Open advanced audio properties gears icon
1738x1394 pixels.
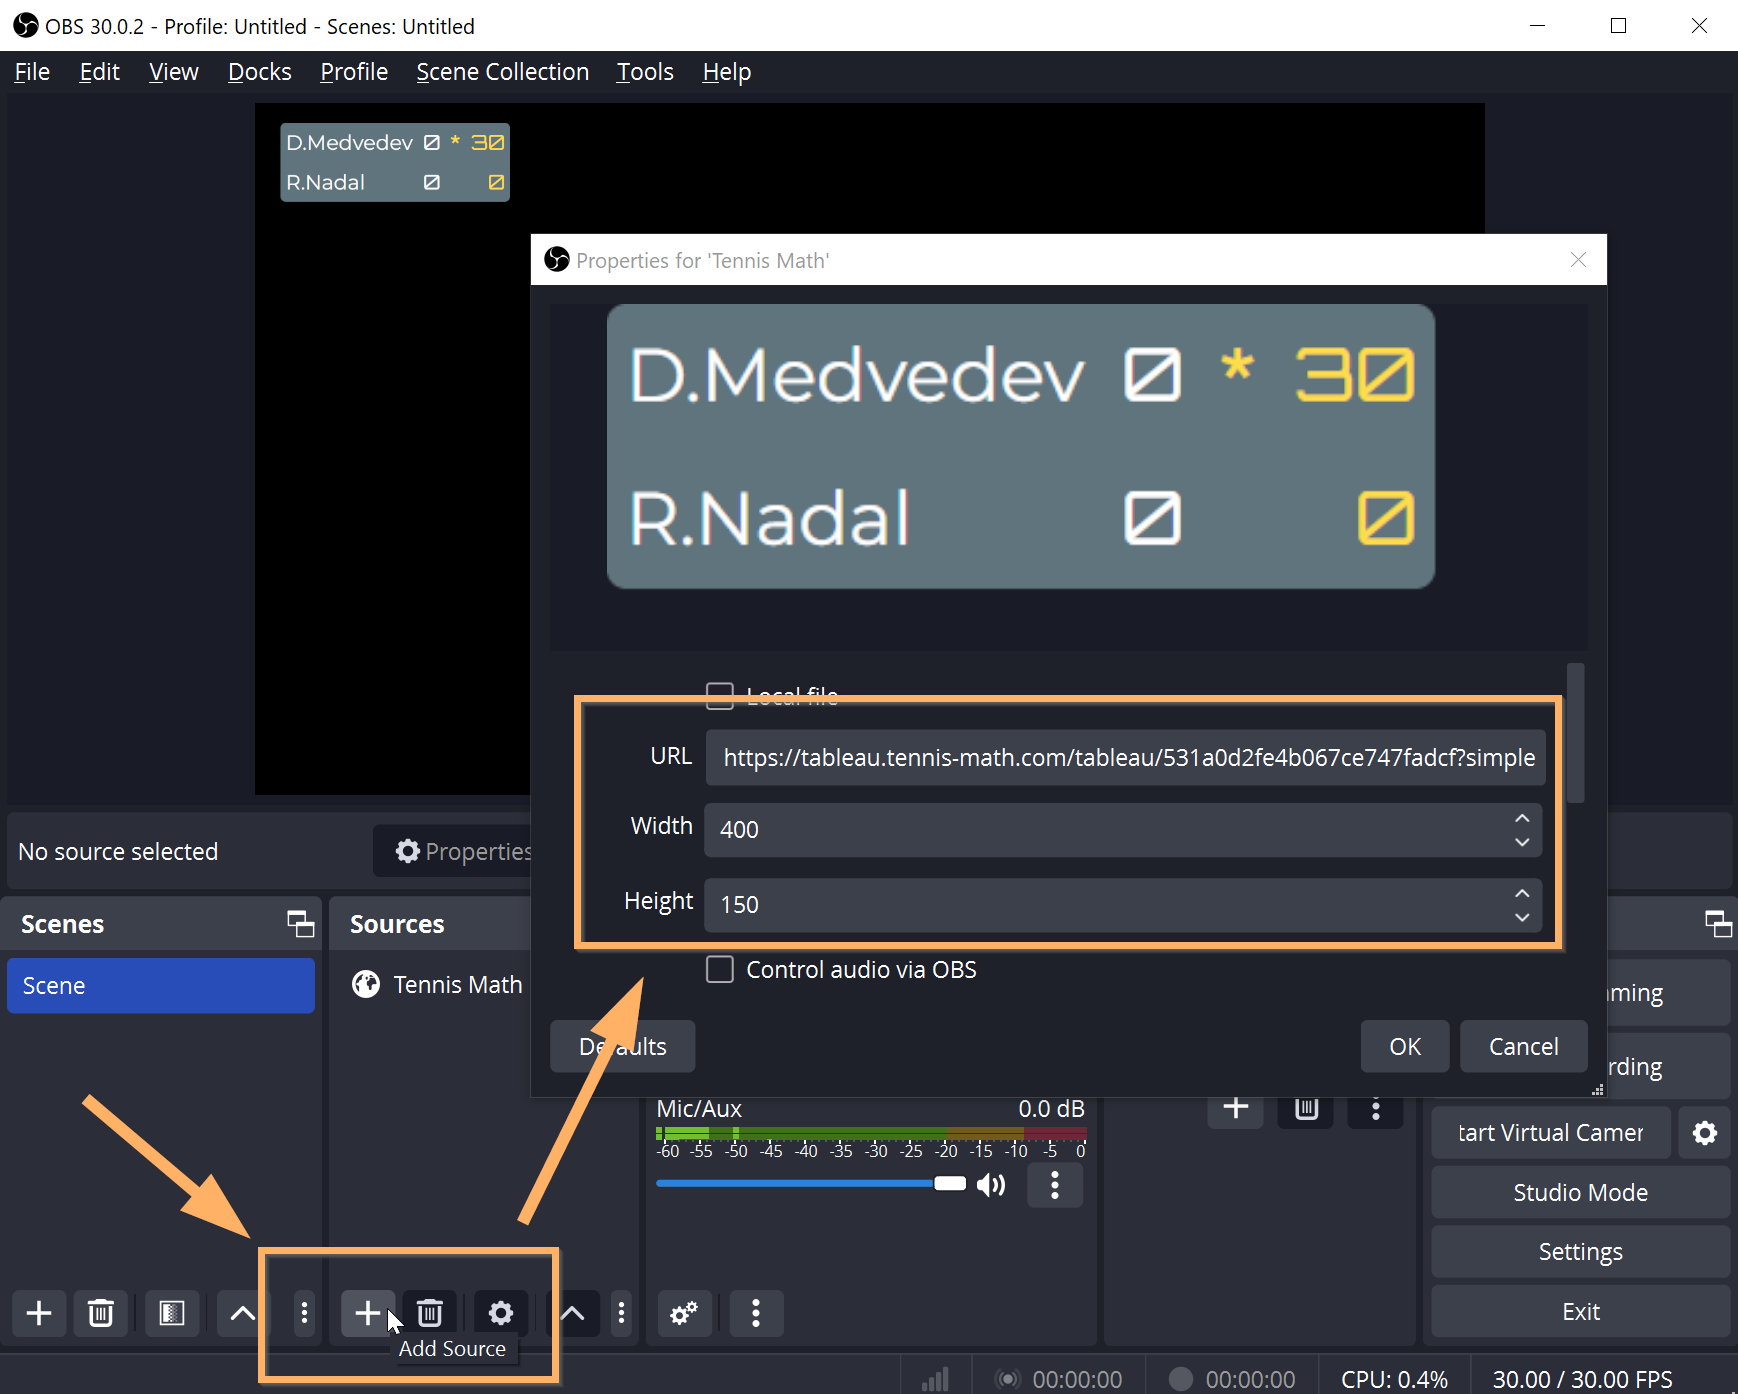click(x=684, y=1313)
